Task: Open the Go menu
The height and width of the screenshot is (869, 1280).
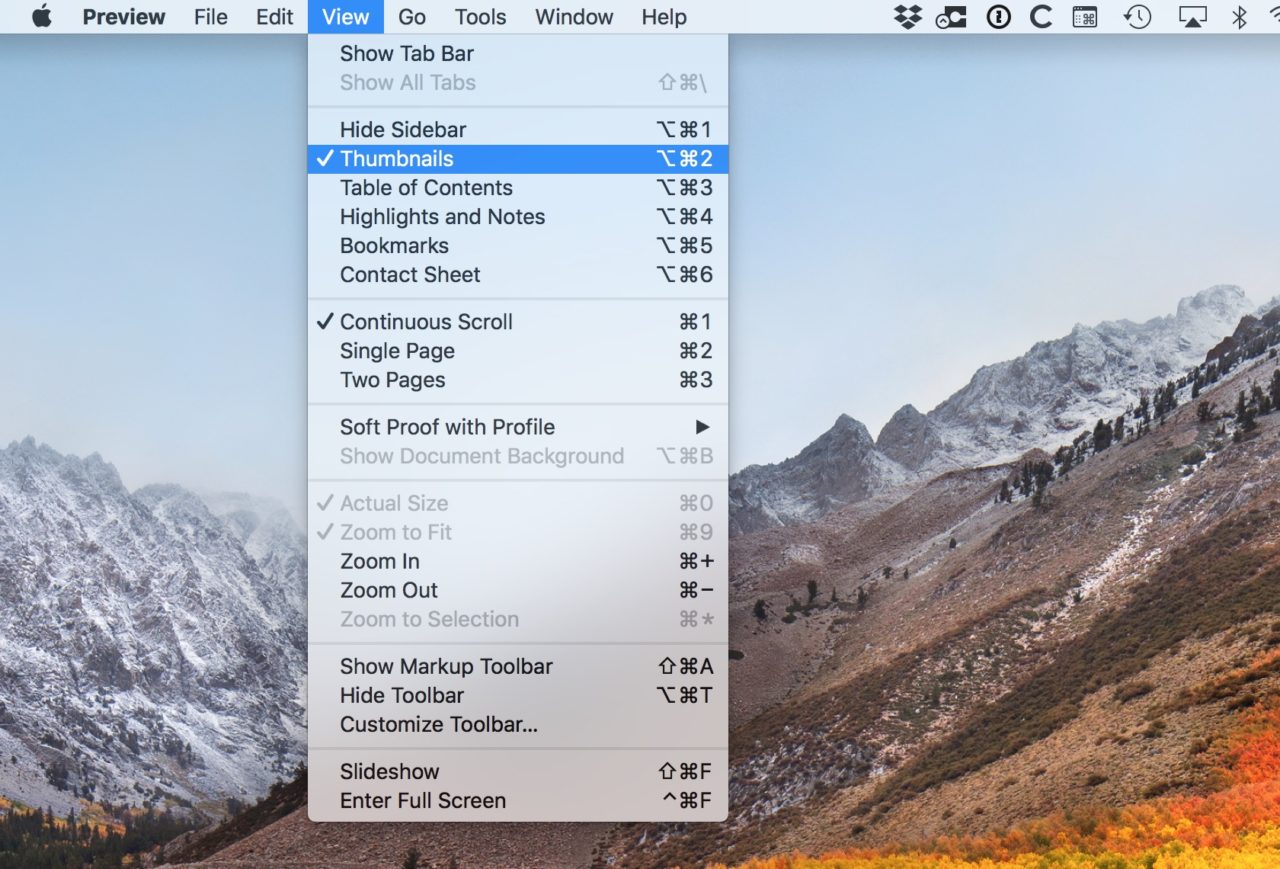Action: point(412,17)
